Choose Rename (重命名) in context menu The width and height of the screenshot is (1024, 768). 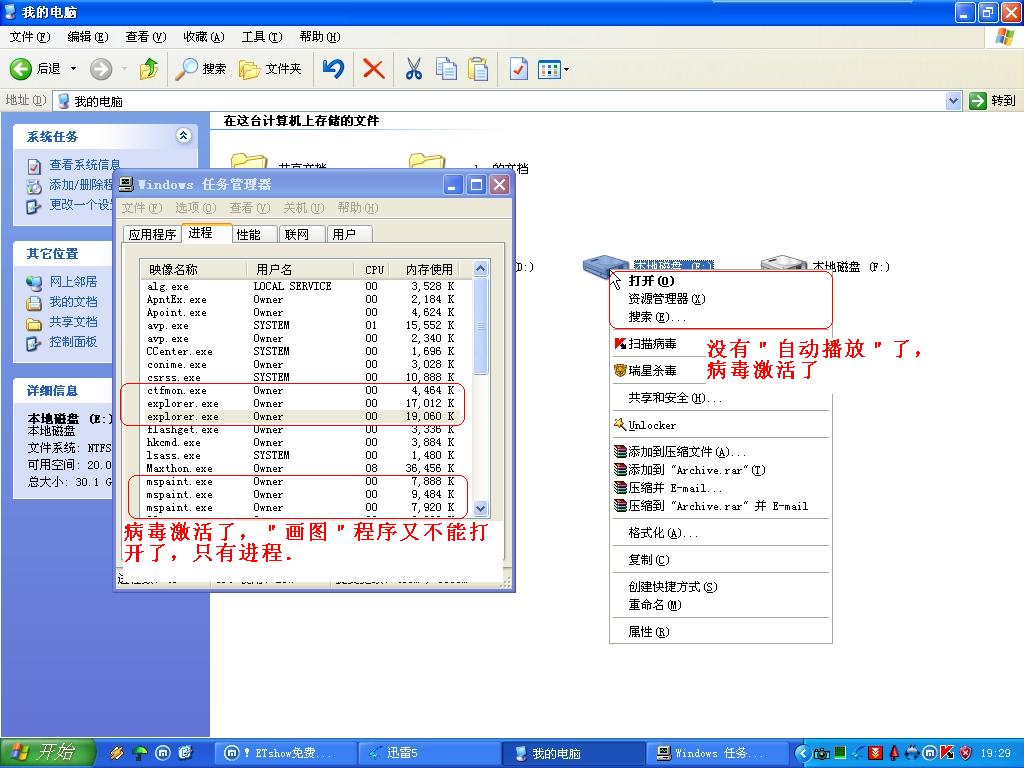pyautogui.click(x=720, y=605)
